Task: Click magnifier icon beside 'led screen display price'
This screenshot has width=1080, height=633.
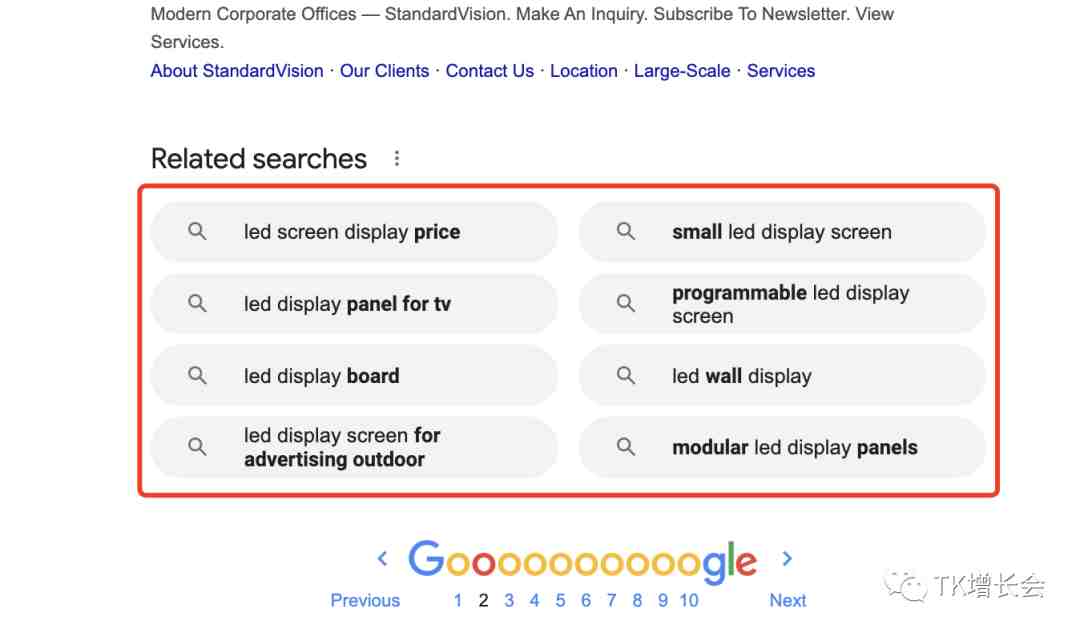Action: (198, 232)
